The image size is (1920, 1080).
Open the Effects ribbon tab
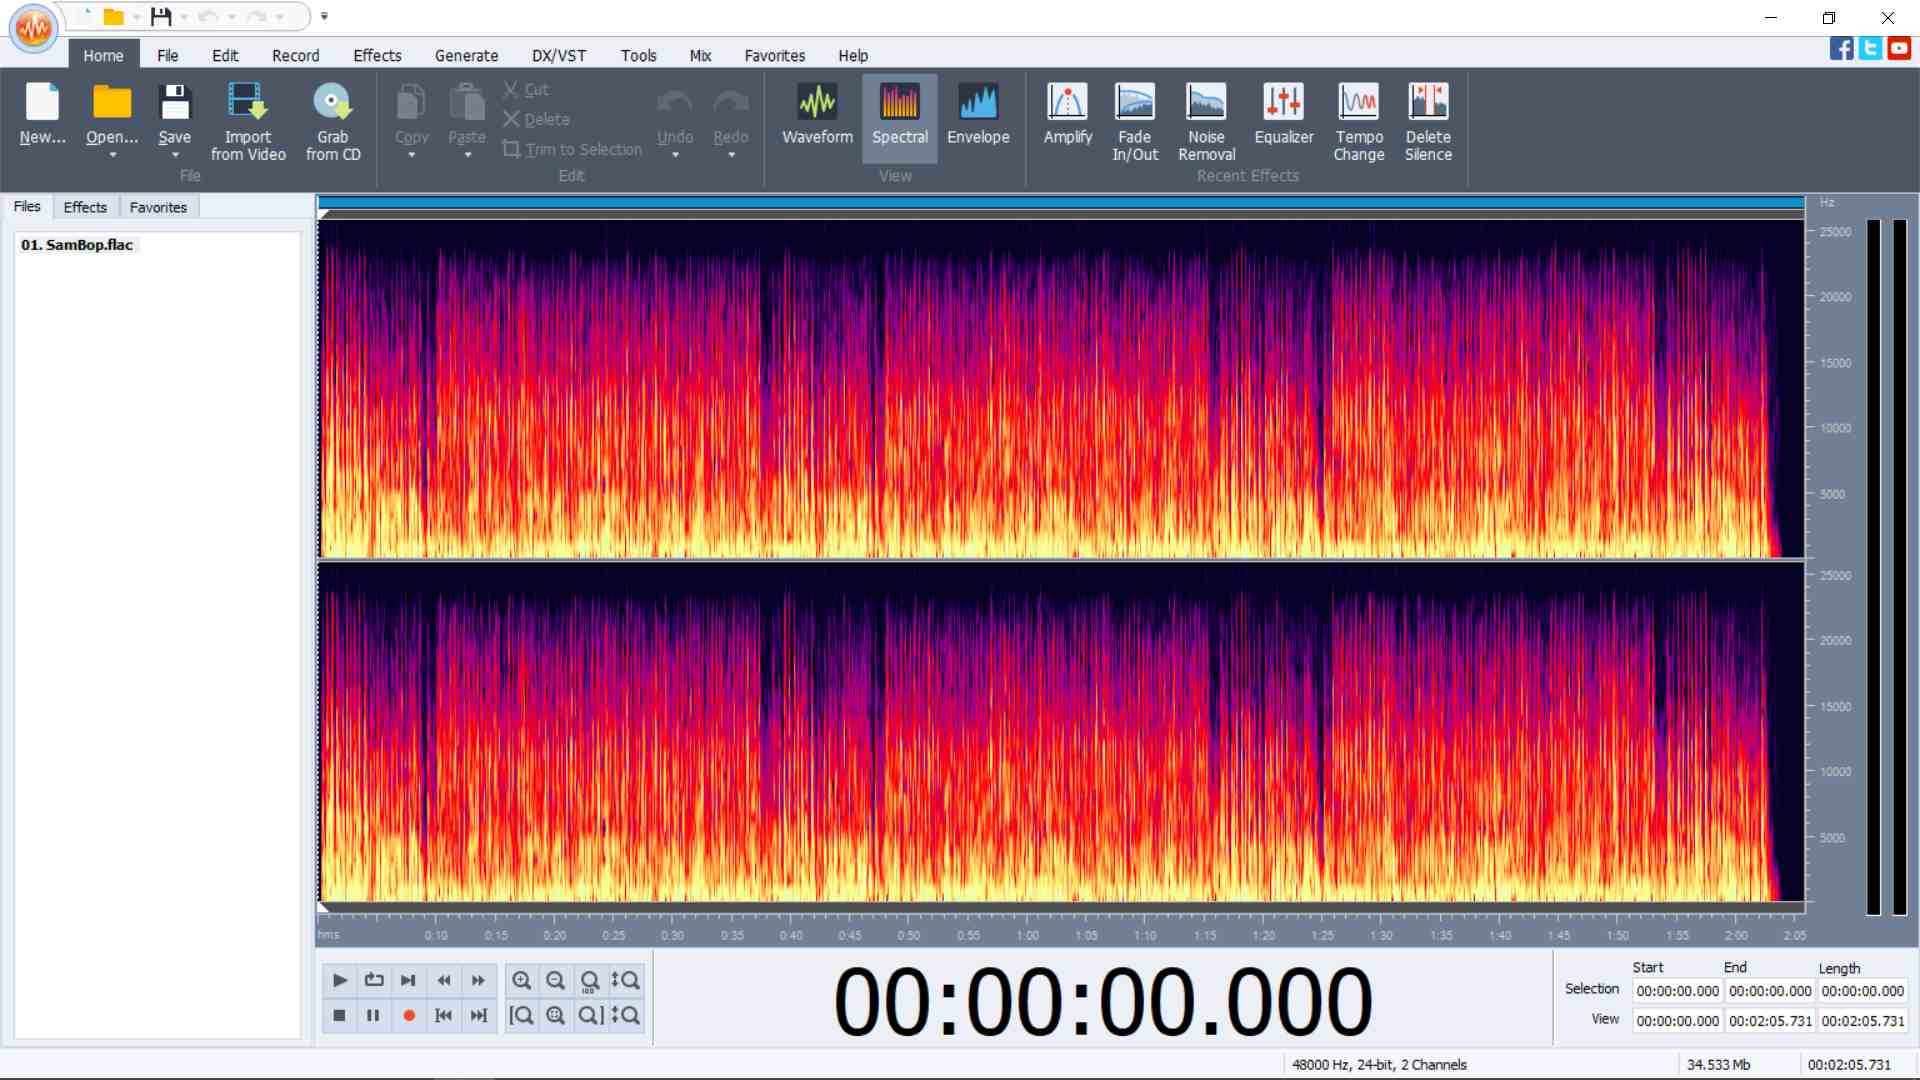[x=377, y=55]
